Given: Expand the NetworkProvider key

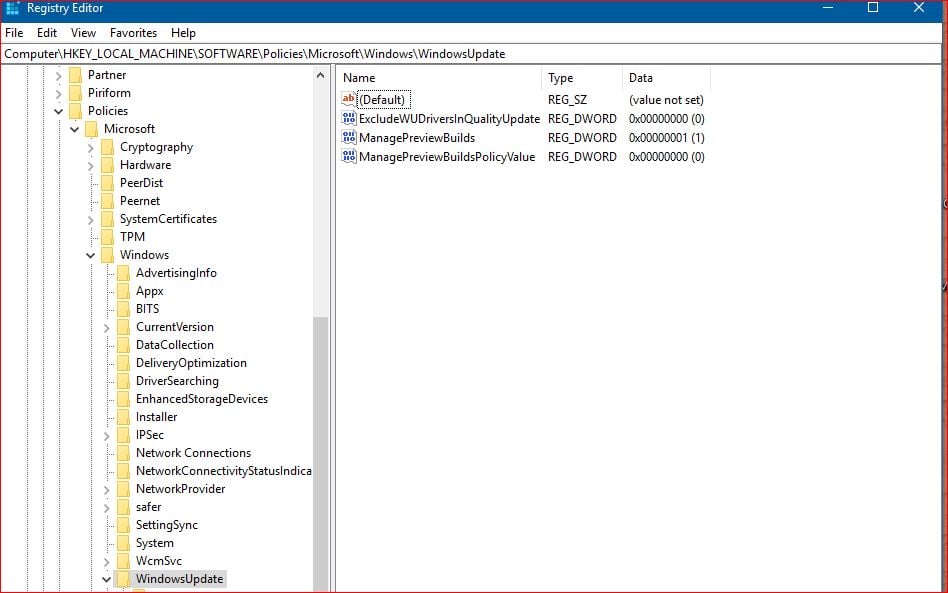Looking at the screenshot, I should click(x=106, y=490).
